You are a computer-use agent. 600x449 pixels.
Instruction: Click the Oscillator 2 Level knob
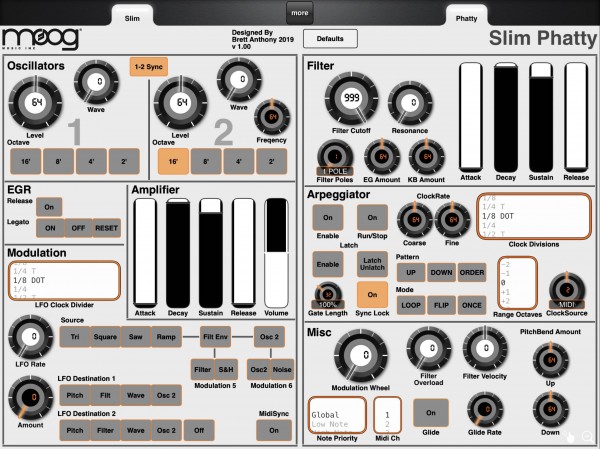181,103
